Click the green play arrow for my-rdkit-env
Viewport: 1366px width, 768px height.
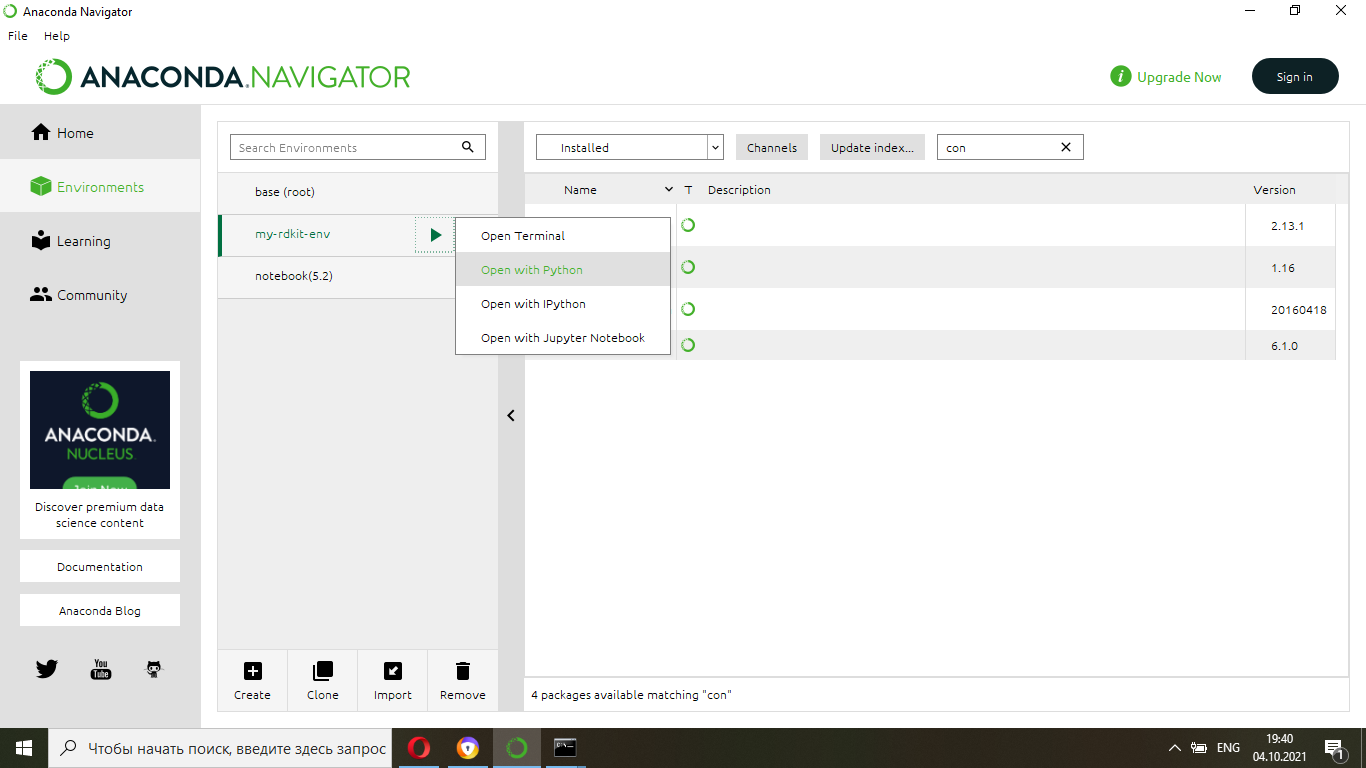436,235
